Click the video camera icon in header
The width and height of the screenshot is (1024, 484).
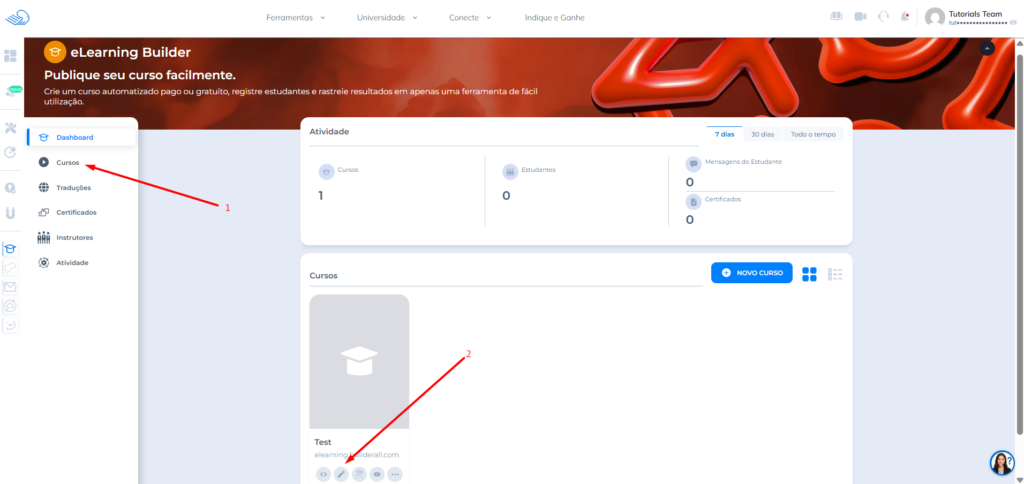[x=860, y=17]
